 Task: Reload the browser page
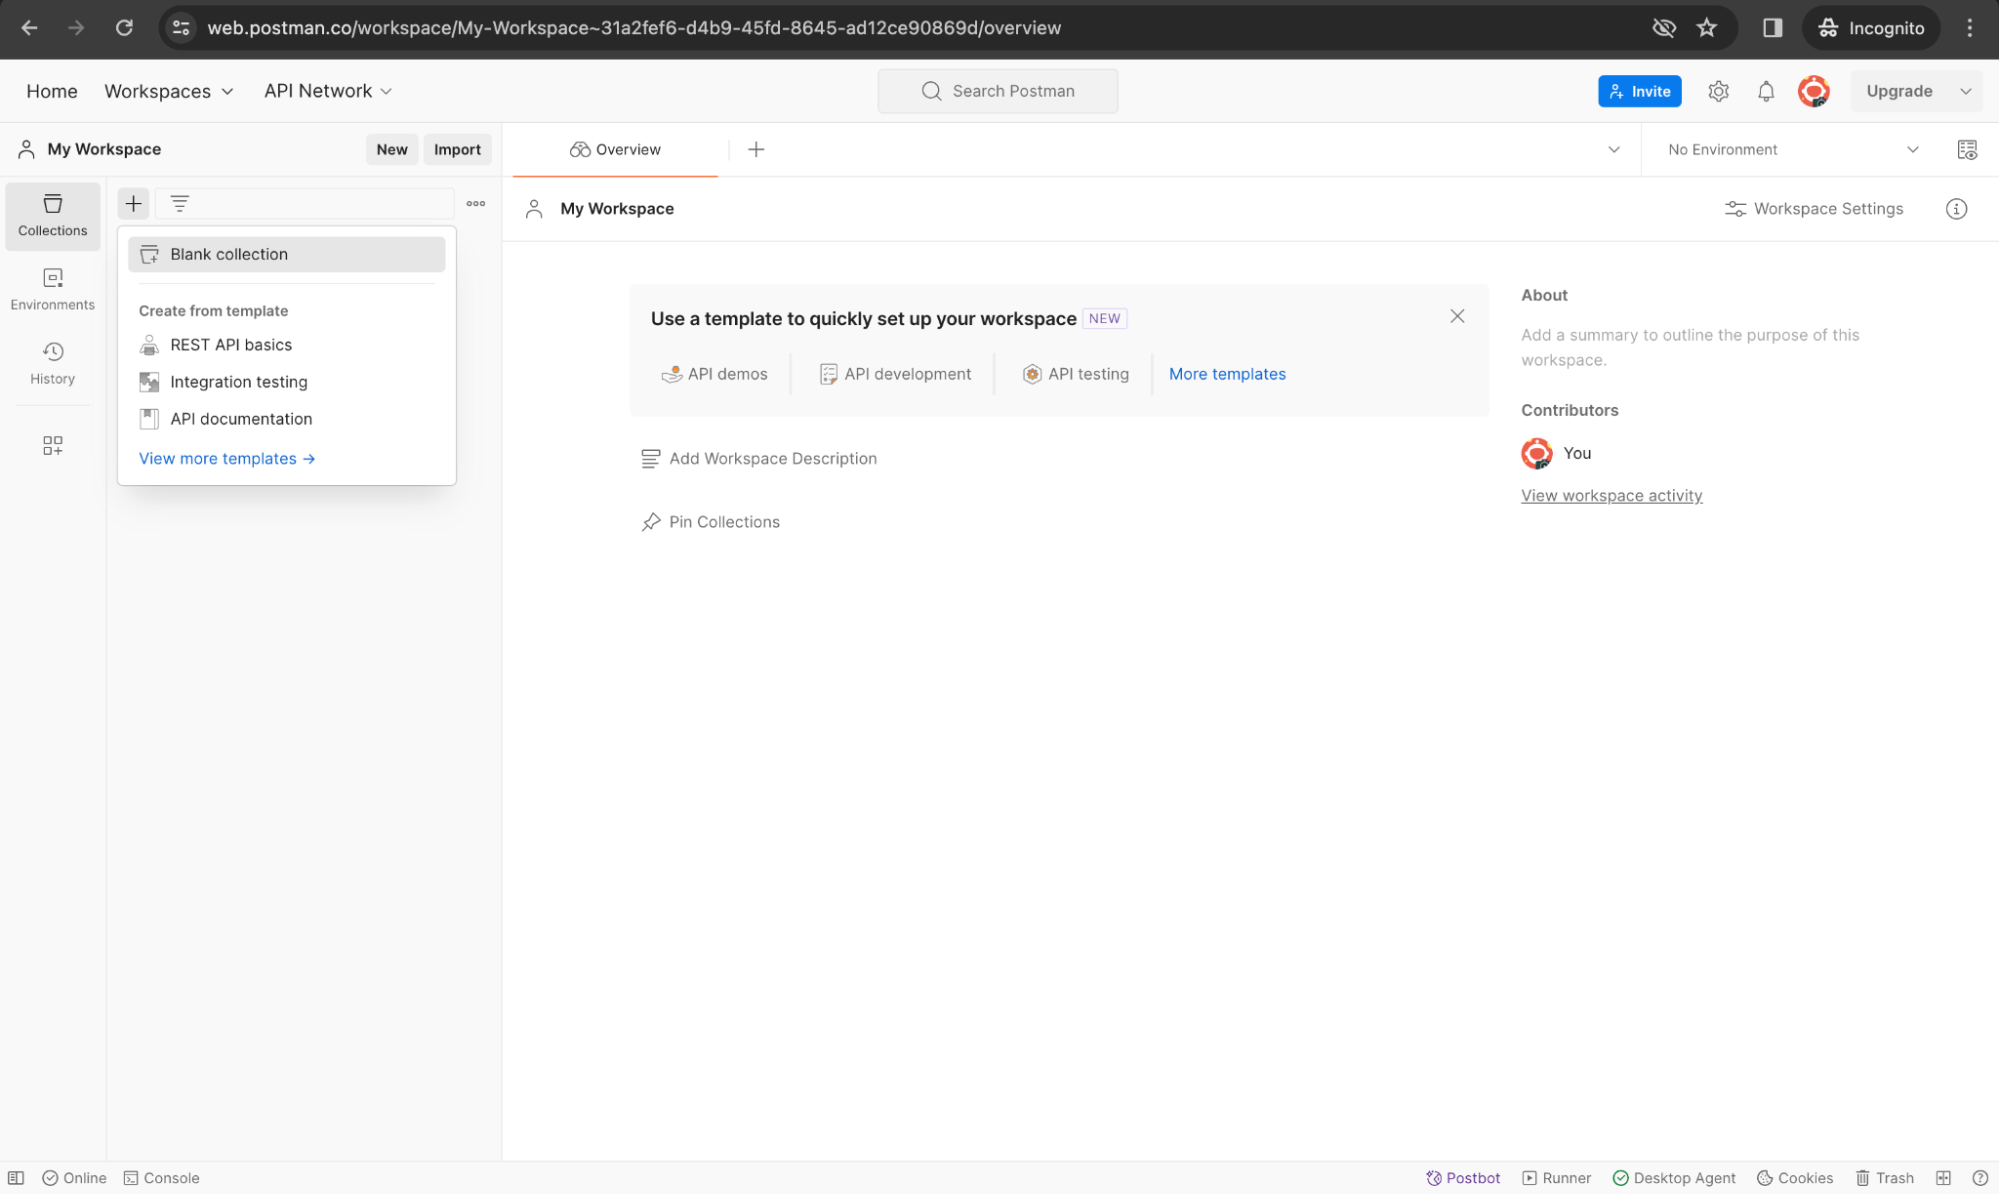point(124,28)
